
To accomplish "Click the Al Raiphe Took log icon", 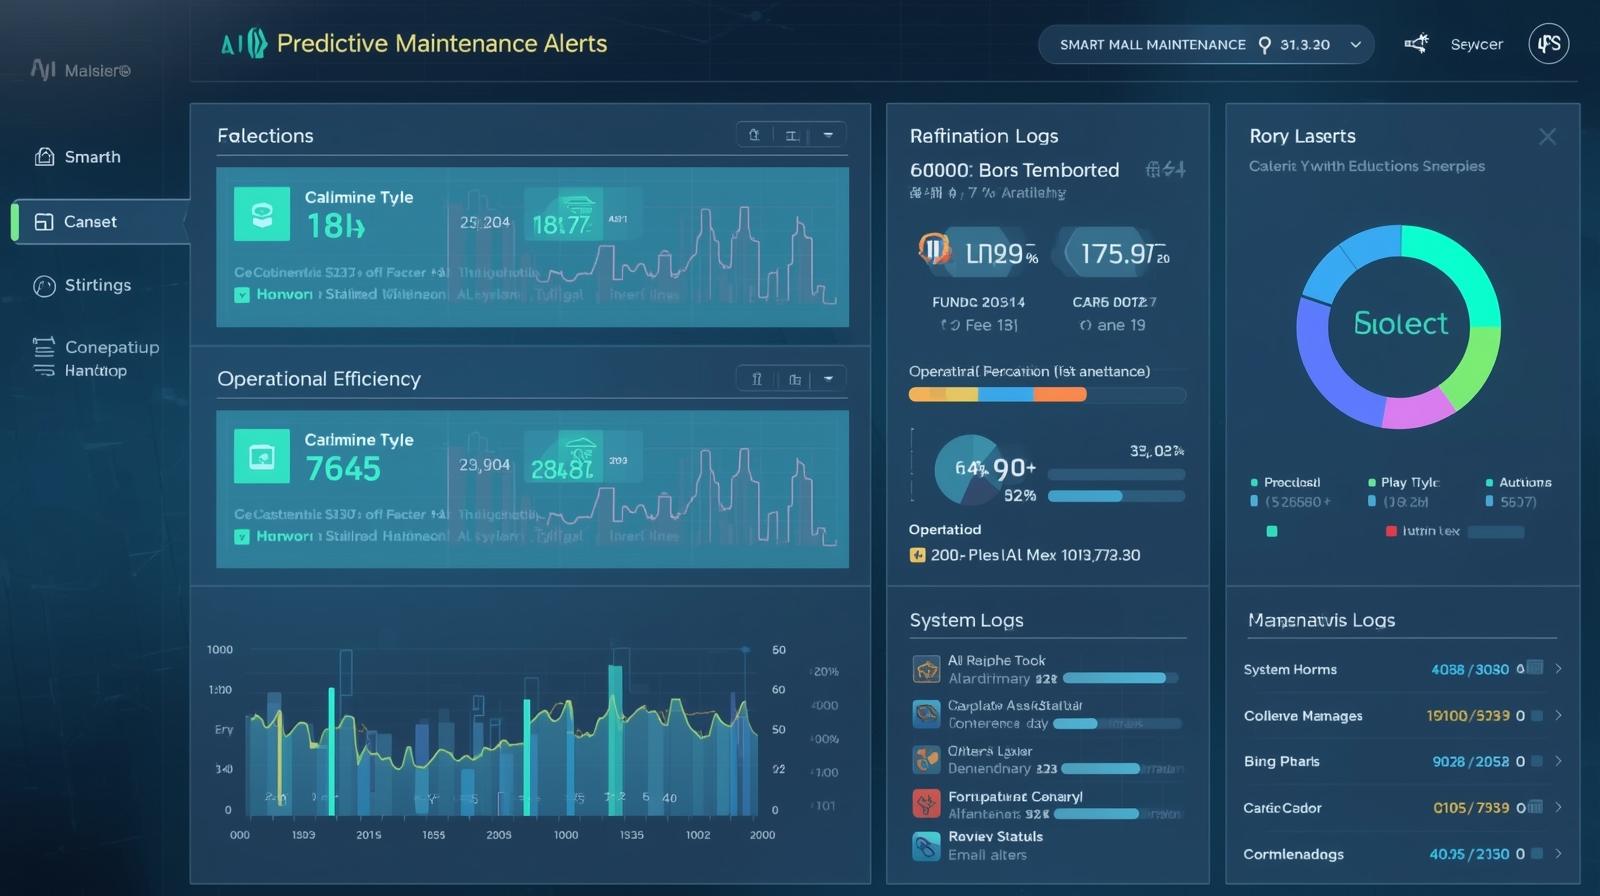I will pyautogui.click(x=926, y=669).
